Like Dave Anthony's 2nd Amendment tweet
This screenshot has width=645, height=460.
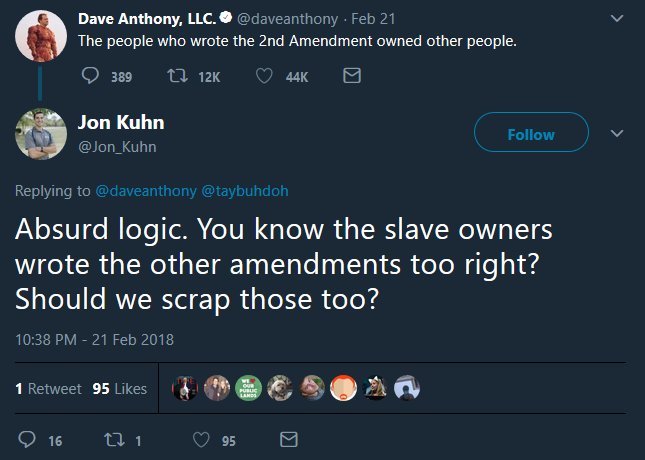pyautogui.click(x=266, y=76)
